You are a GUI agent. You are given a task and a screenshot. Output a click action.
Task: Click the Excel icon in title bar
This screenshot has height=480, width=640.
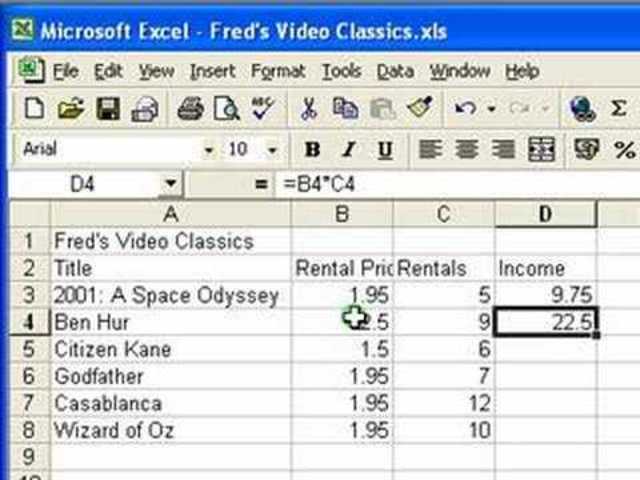[x=22, y=30]
